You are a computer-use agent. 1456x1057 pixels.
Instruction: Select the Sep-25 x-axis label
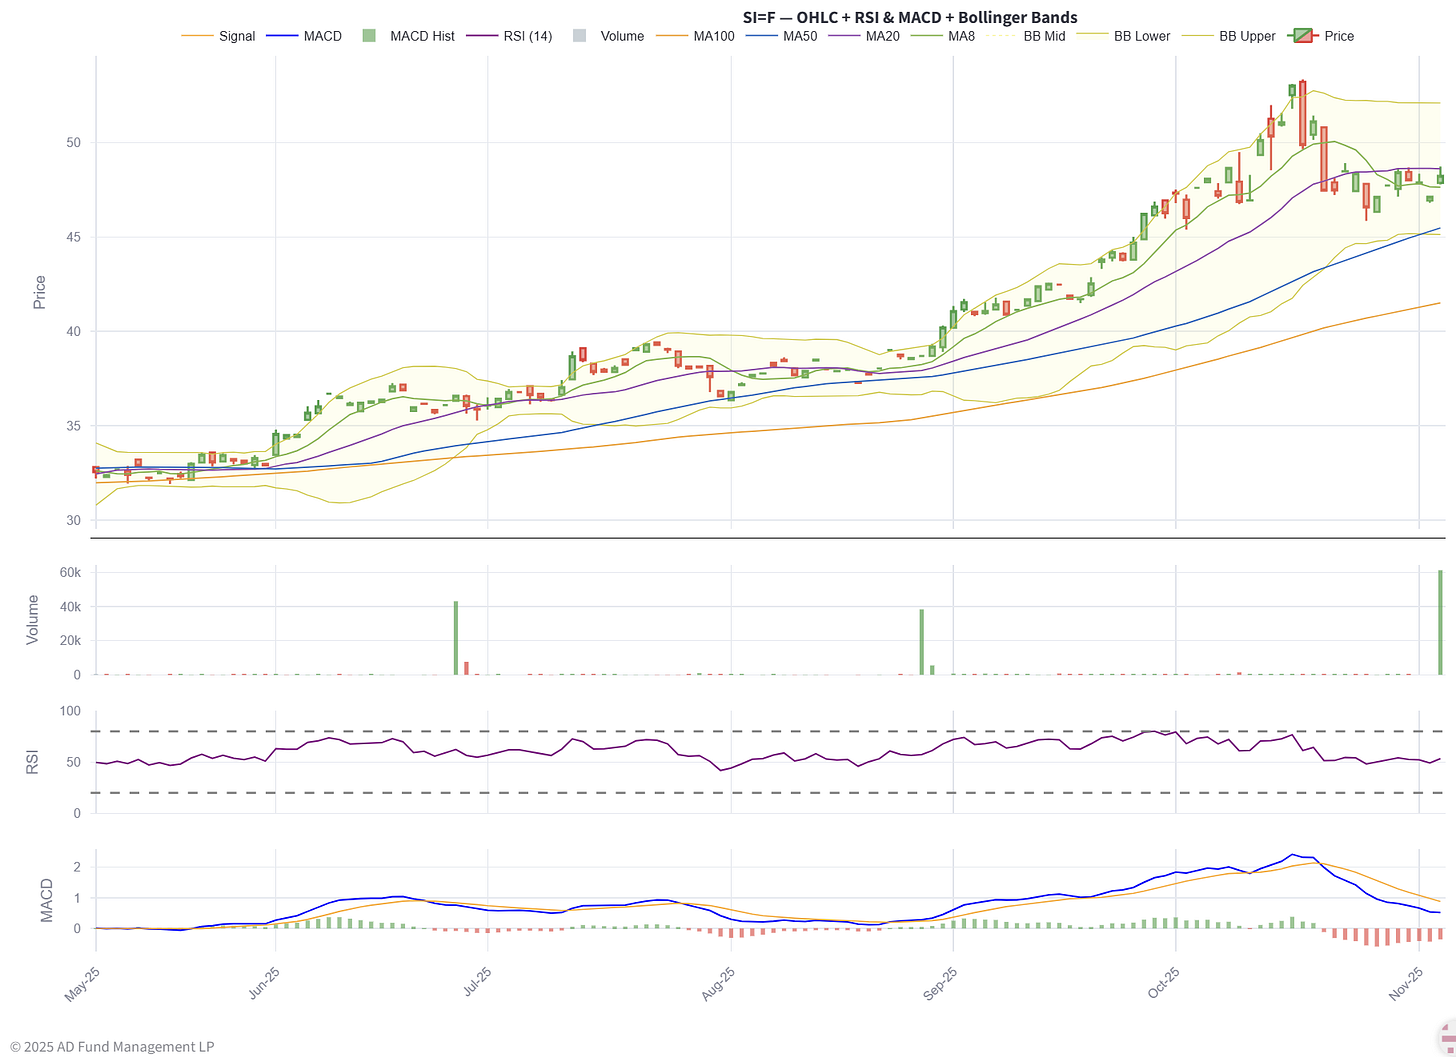tap(939, 985)
